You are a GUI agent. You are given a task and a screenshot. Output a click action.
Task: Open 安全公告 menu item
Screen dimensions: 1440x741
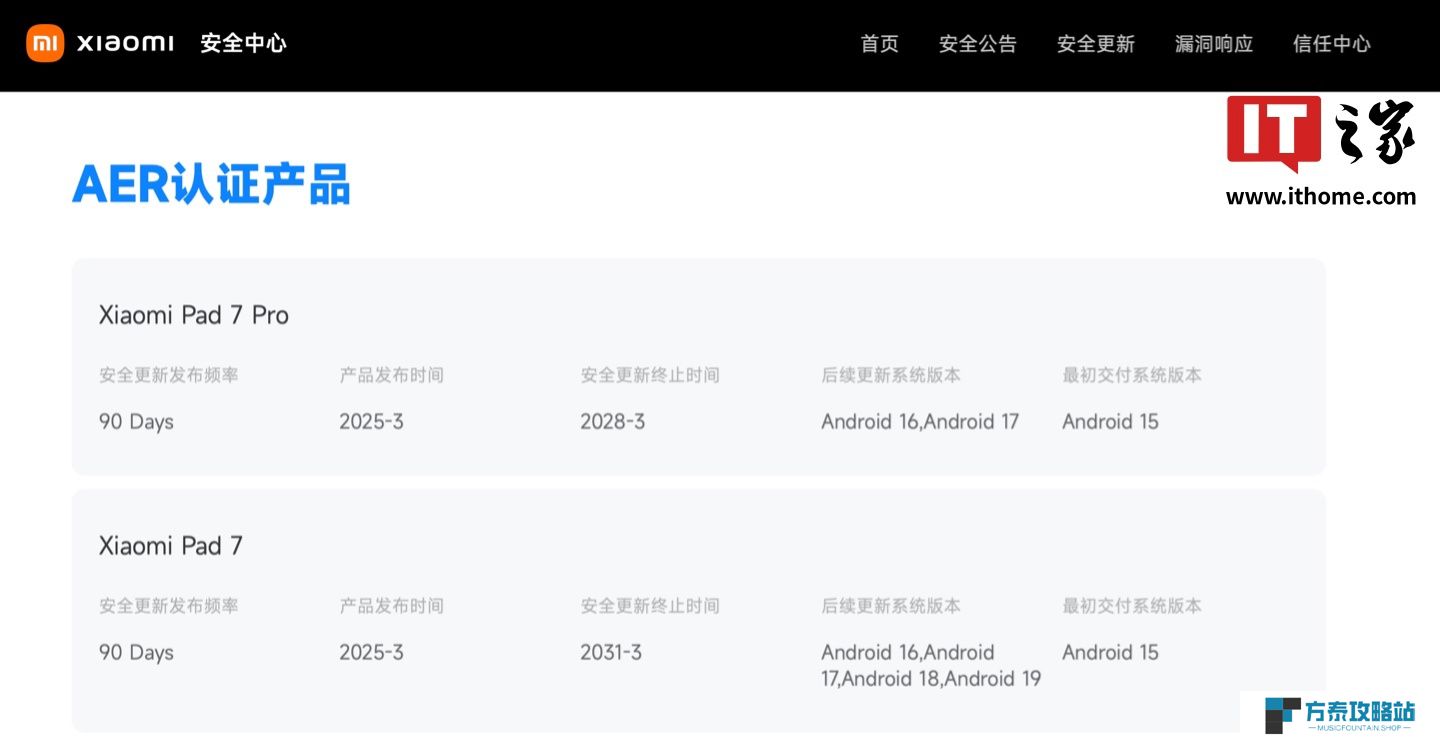[978, 44]
